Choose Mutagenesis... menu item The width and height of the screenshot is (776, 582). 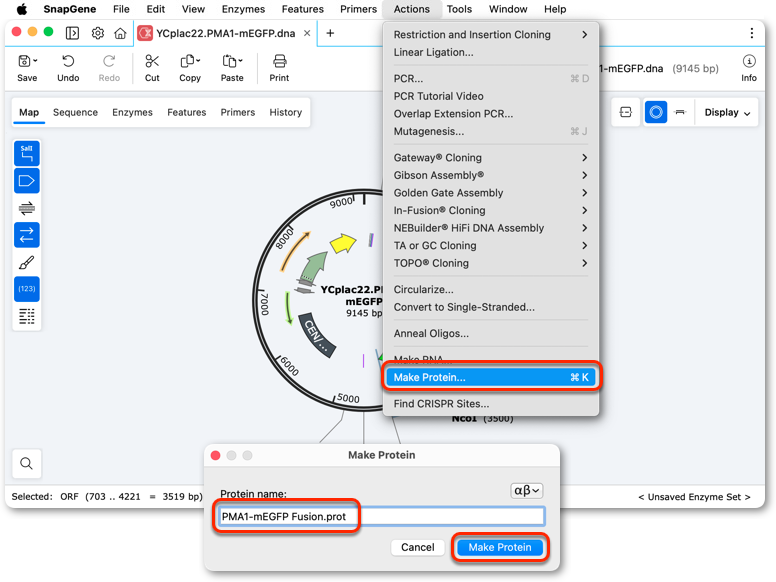(490, 131)
